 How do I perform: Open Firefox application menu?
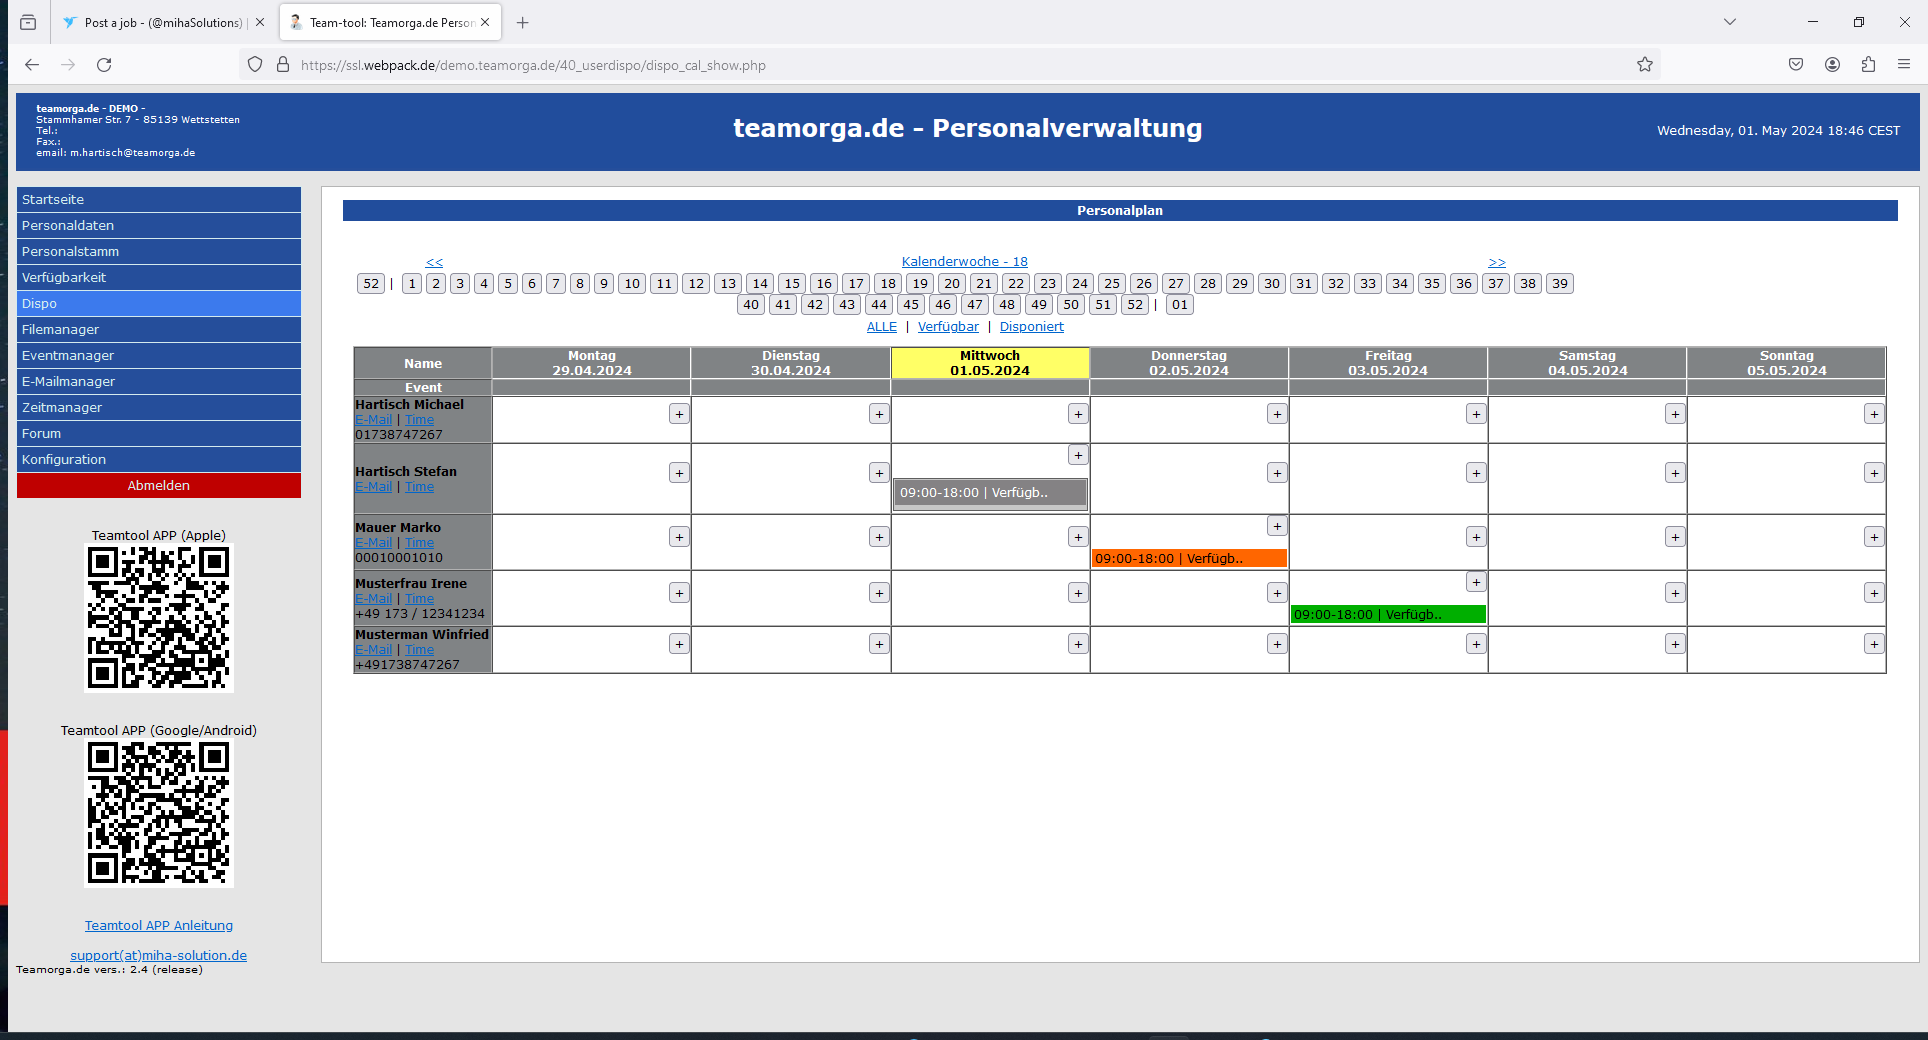pyautogui.click(x=1904, y=65)
